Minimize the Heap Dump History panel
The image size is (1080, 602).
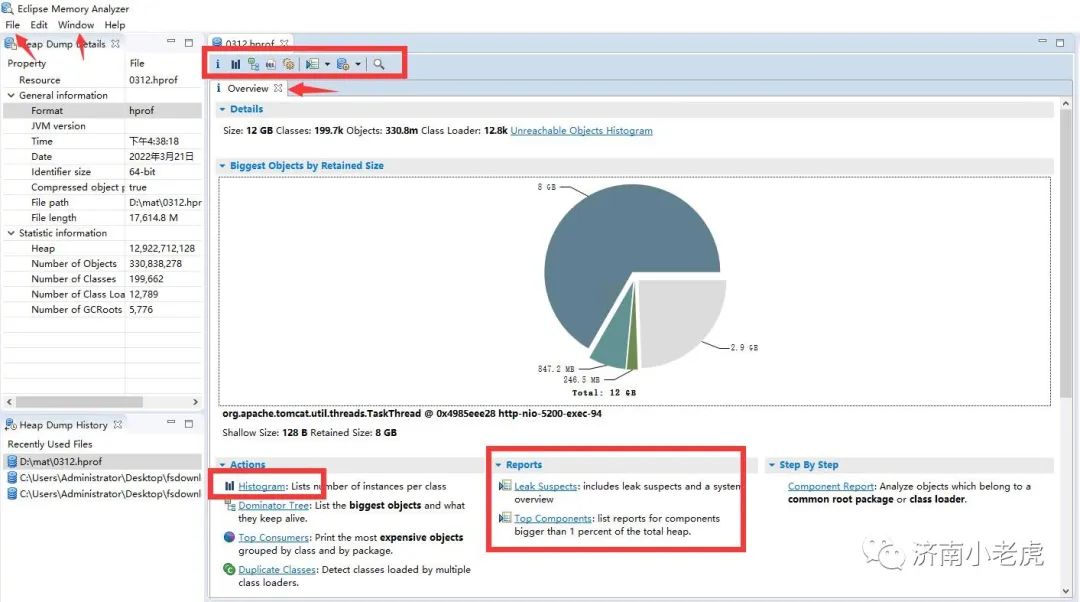(171, 422)
